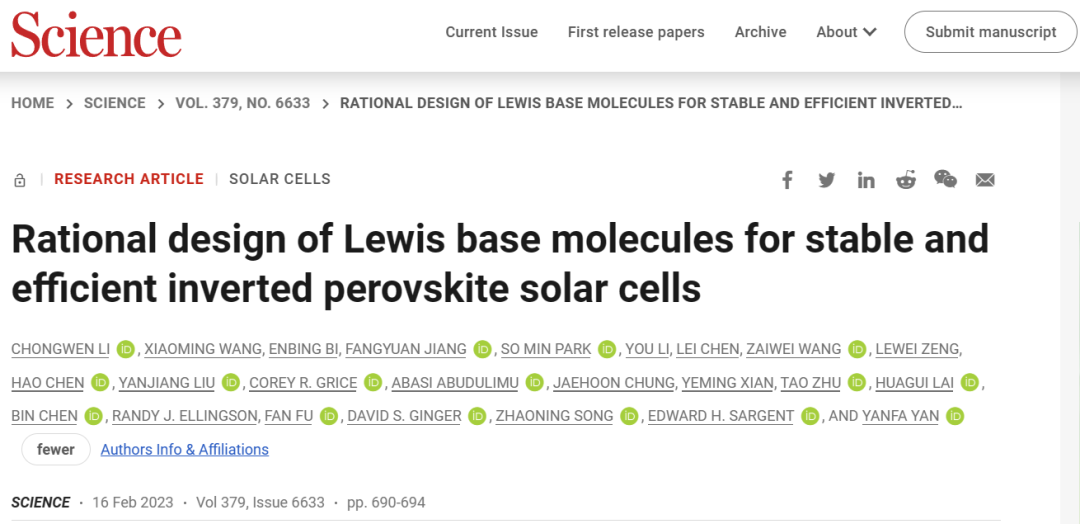Image resolution: width=1080 pixels, height=524 pixels.
Task: Click the Science logo
Action: point(96,34)
